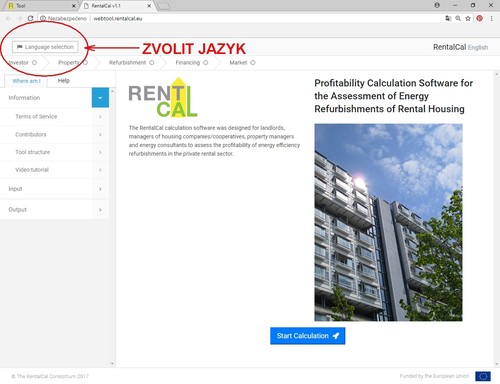Click the address bar URL webtool.rentalcal.eu
Screen dimensions: 500x384
(x=118, y=18)
